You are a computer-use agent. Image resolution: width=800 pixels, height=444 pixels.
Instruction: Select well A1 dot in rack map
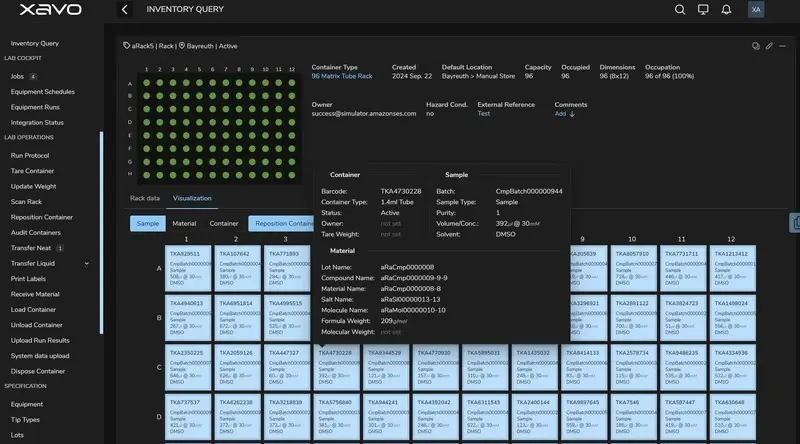pos(146,83)
